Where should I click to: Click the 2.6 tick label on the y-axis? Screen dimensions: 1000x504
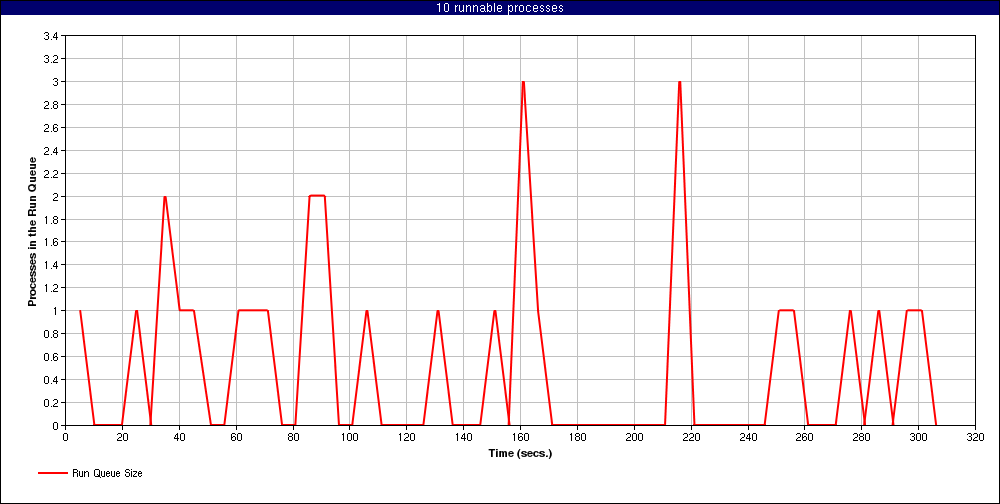(51, 128)
